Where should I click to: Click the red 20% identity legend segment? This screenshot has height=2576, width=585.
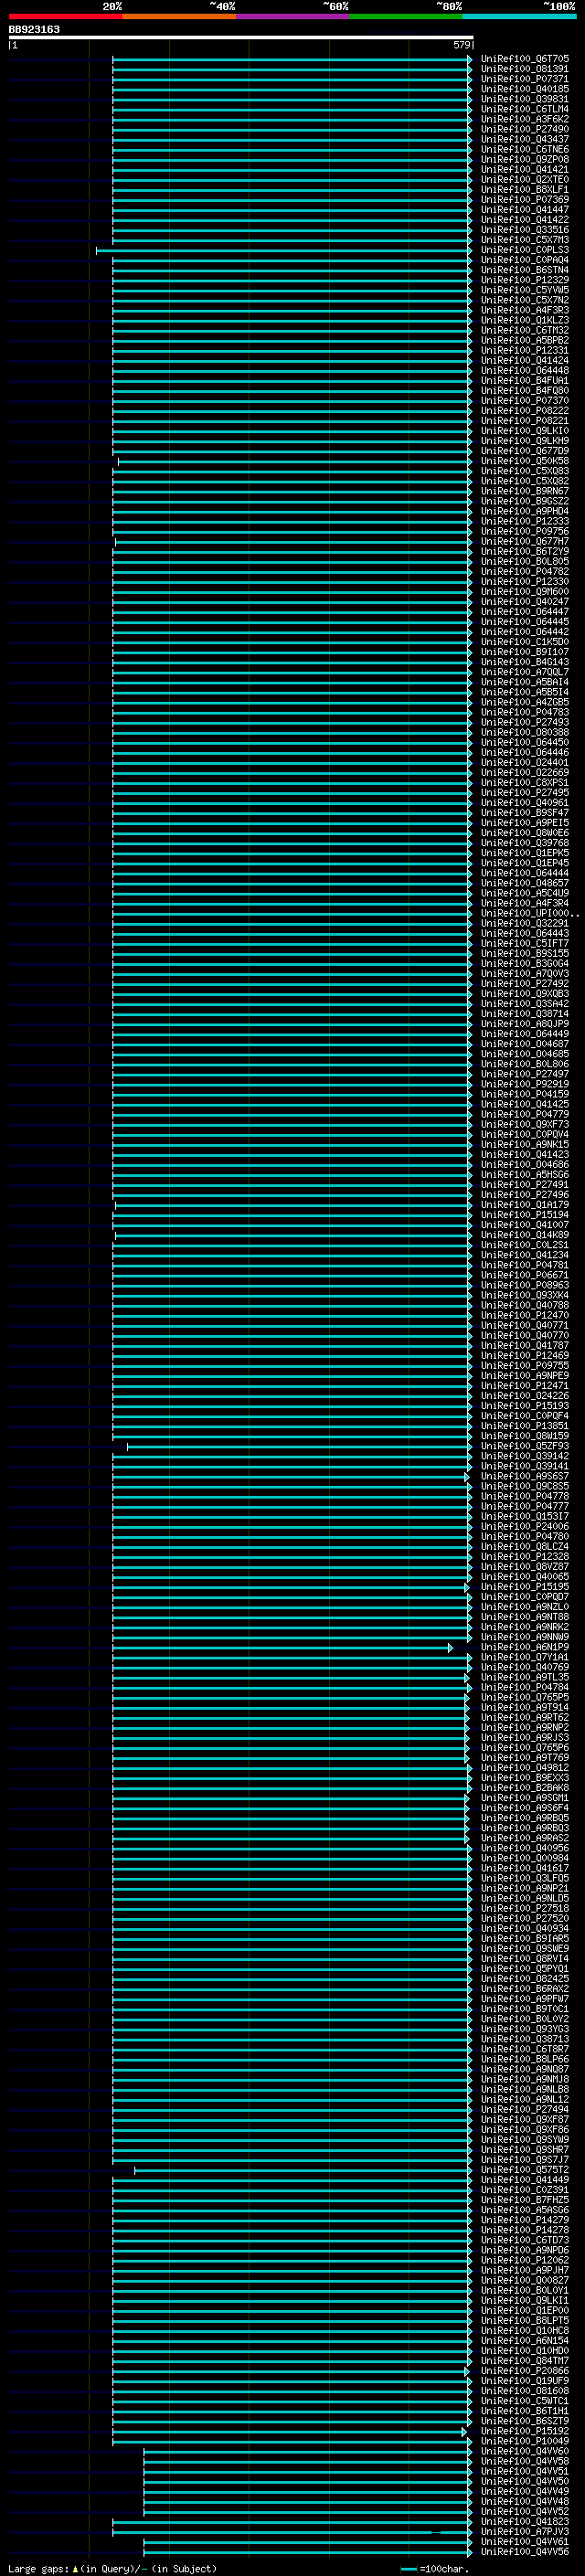(65, 16)
